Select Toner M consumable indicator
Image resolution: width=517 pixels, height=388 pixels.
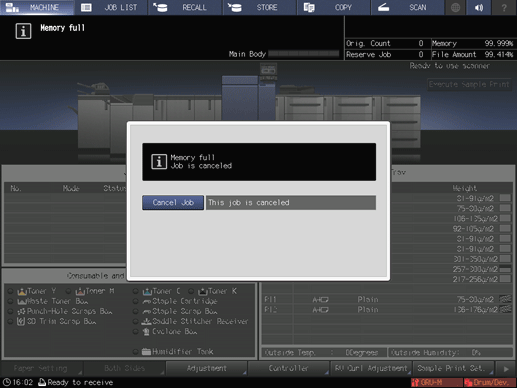tap(68, 291)
